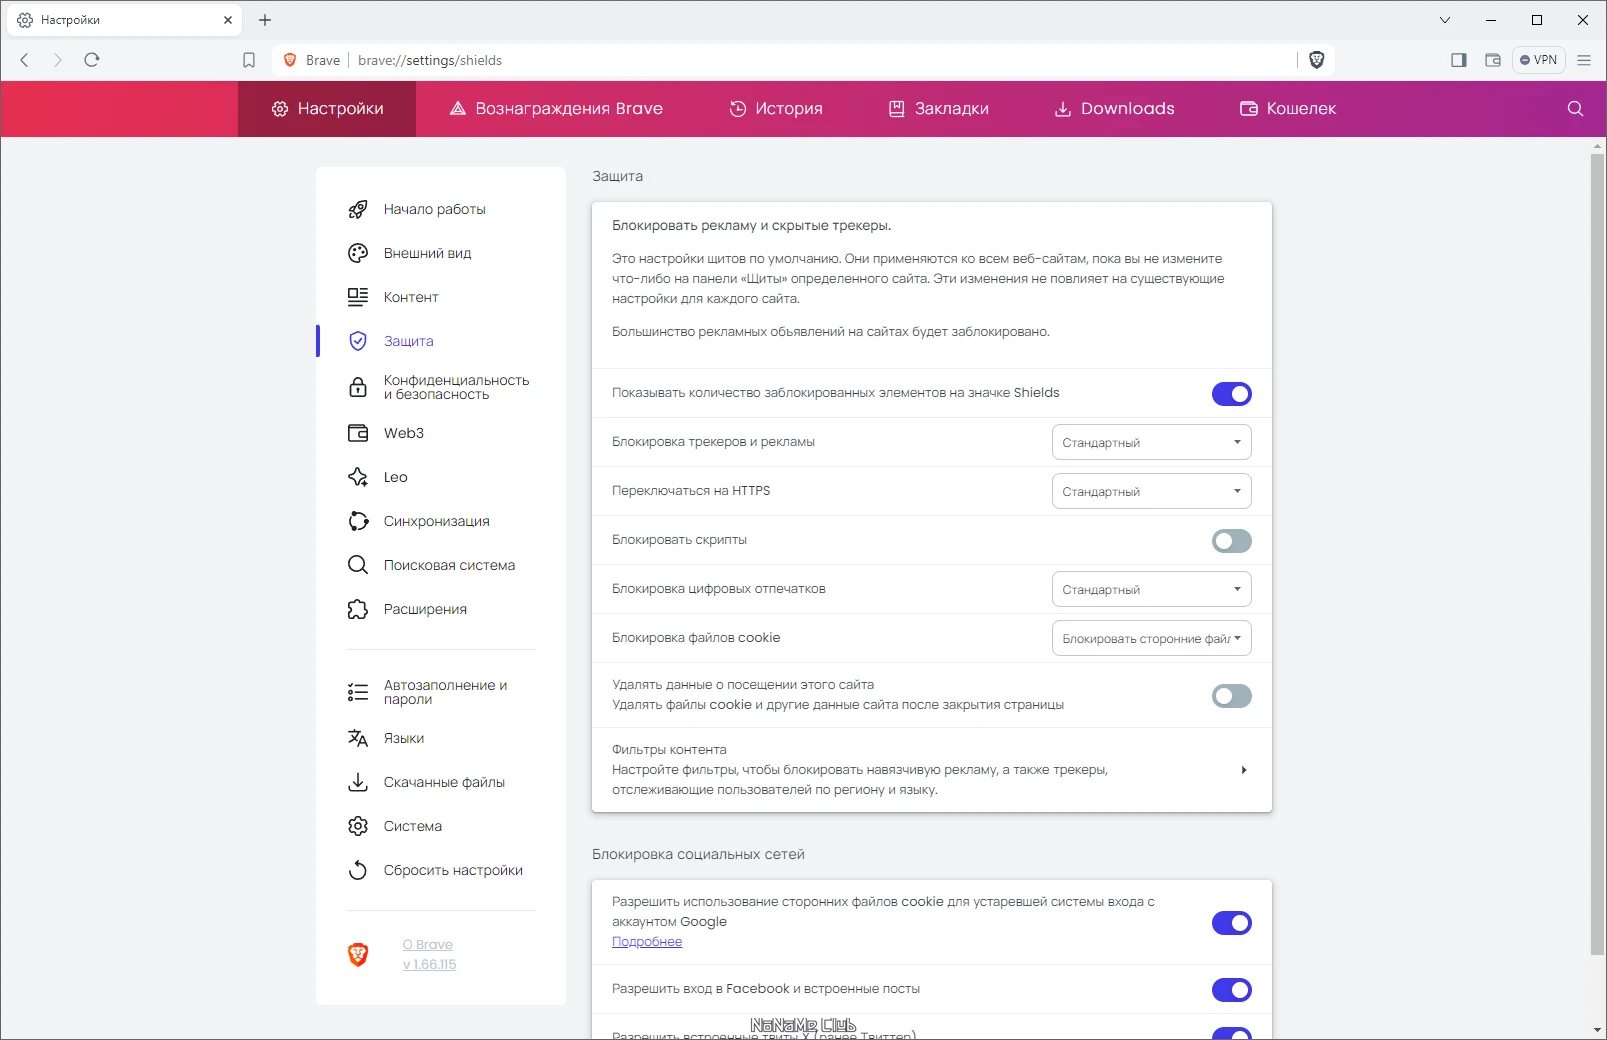The height and width of the screenshot is (1040, 1607).
Task: Open Блокировка цифровых отпечатков dropdown
Action: coord(1151,589)
